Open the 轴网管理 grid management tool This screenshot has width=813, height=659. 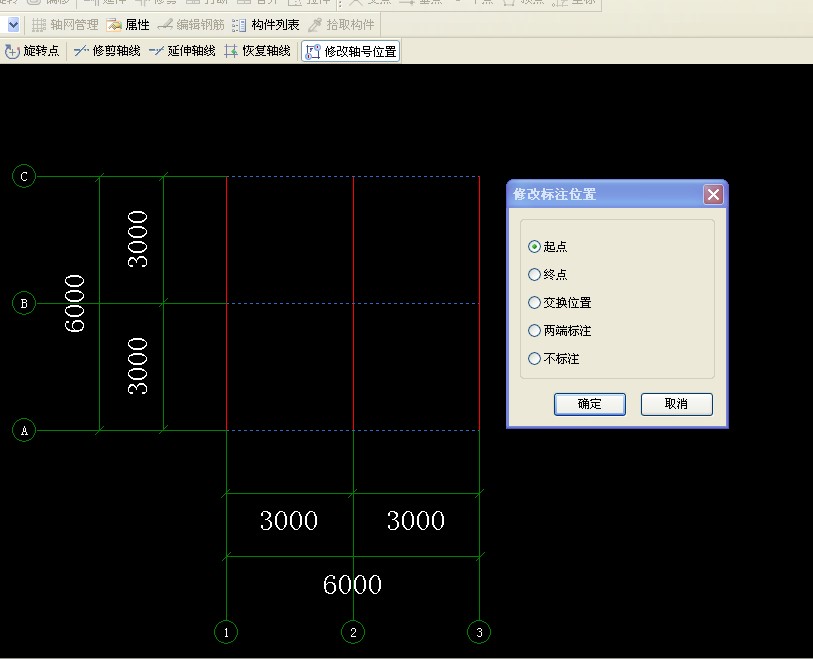[x=65, y=24]
